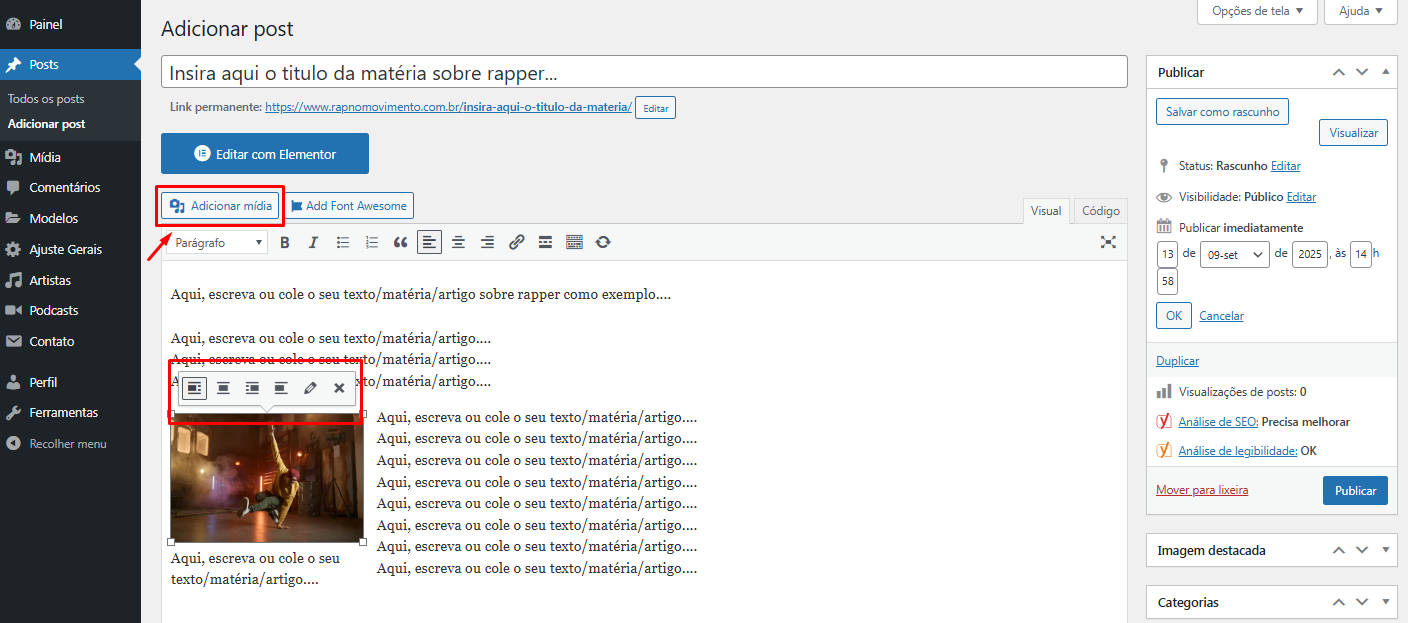The height and width of the screenshot is (623, 1408).
Task: Center selected image in image toolbar
Action: tap(224, 388)
